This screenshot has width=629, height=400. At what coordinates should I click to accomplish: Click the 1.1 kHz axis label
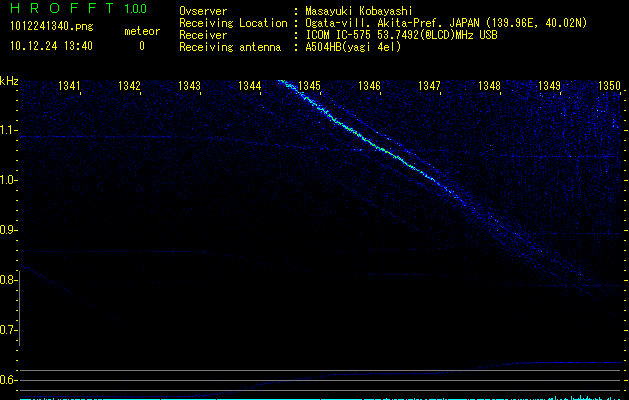point(9,130)
